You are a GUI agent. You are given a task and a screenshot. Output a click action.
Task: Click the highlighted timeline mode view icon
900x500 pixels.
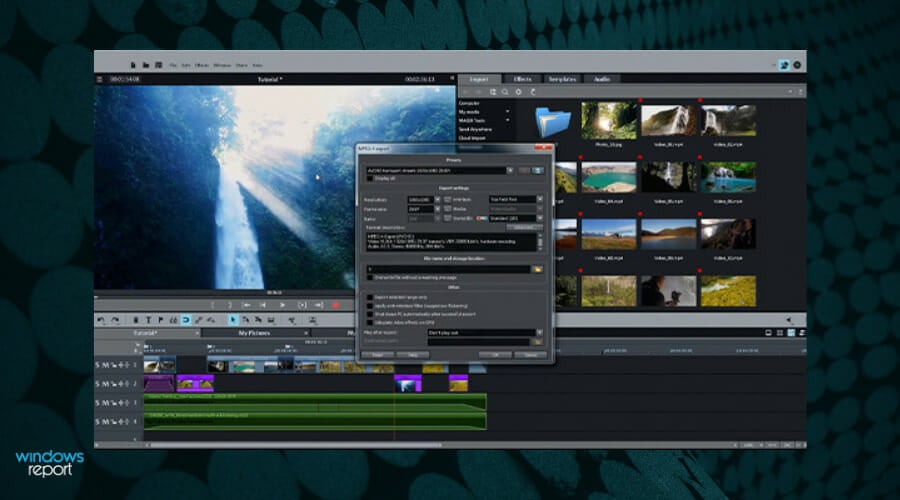coord(791,333)
